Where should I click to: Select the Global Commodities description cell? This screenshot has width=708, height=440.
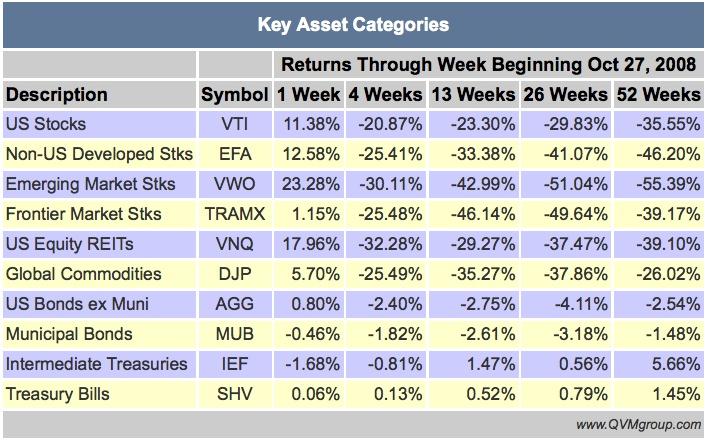[83, 274]
